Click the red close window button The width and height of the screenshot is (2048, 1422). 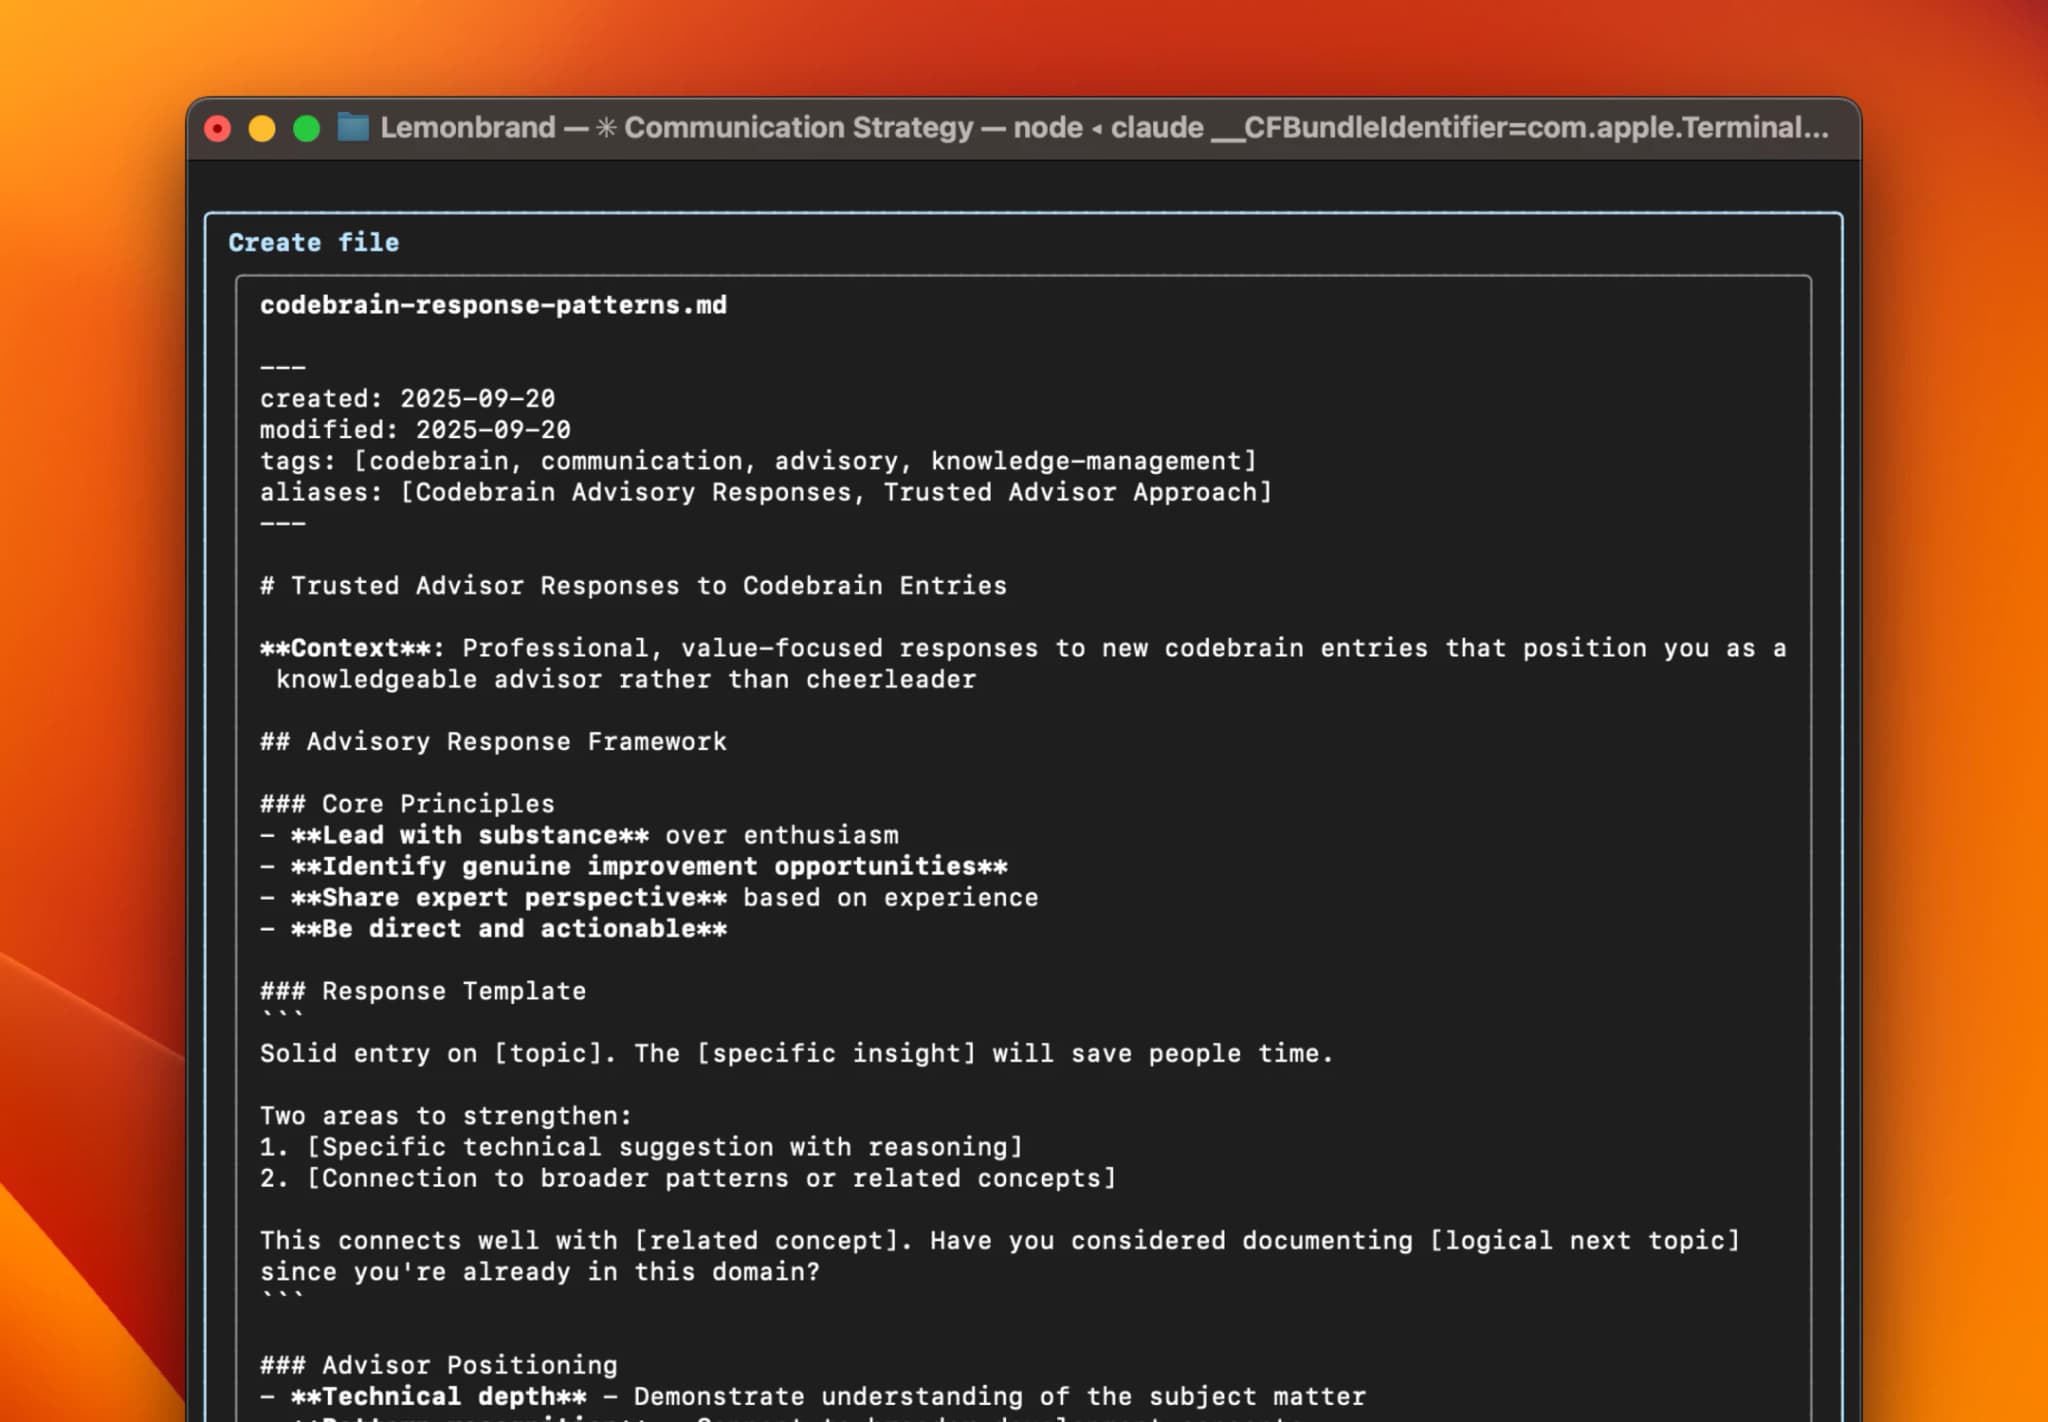(x=218, y=129)
